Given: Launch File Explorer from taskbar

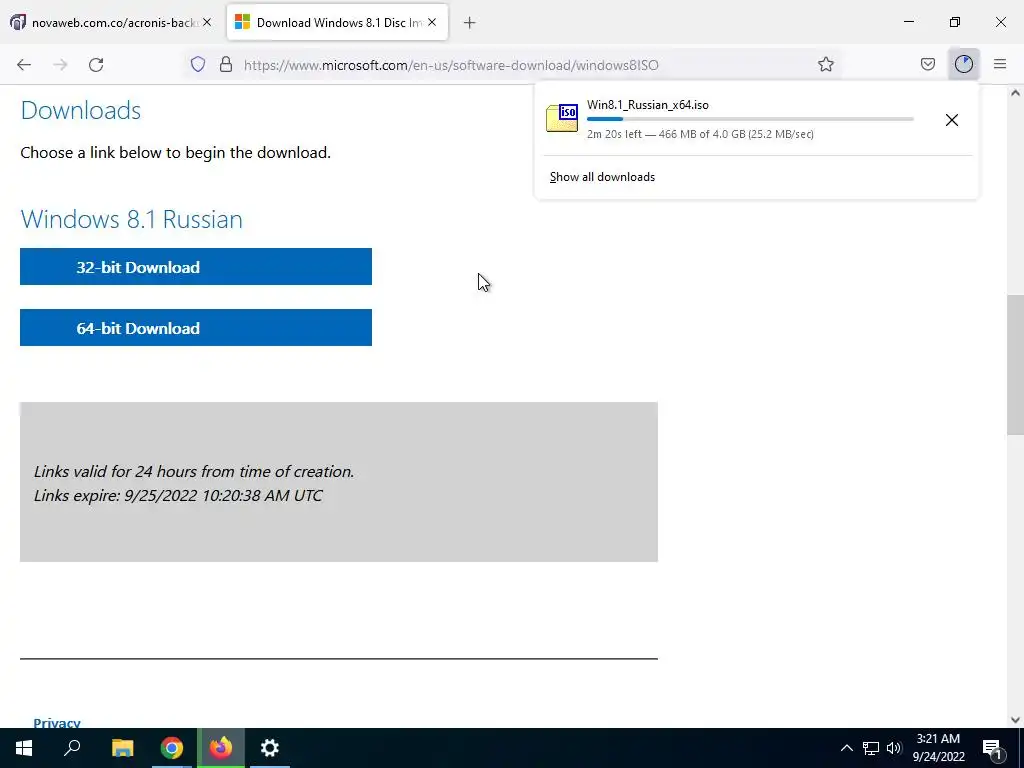Looking at the screenshot, I should 122,748.
